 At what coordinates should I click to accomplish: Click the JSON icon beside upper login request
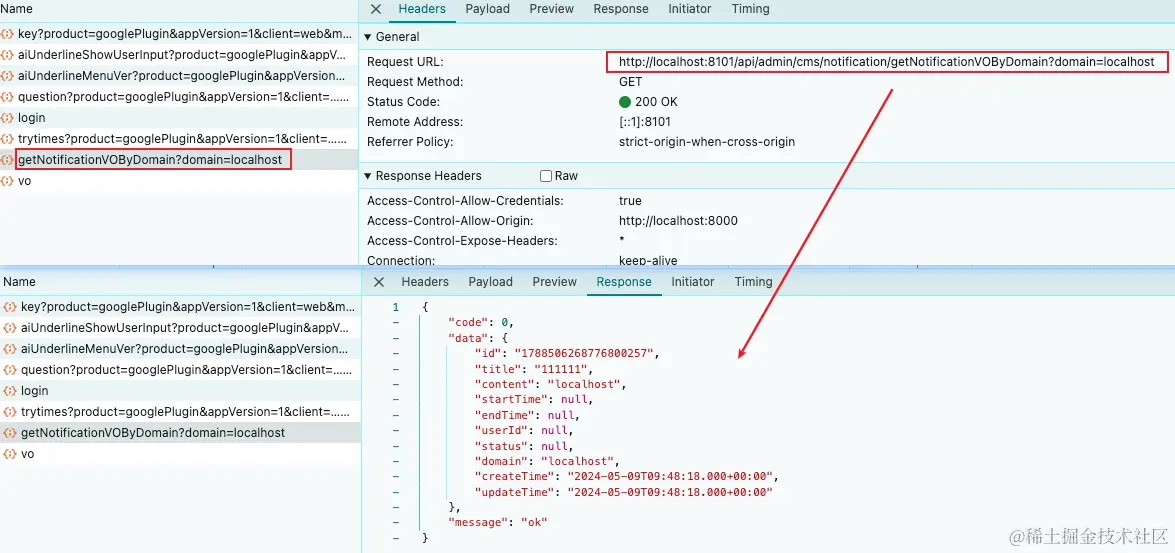[7, 118]
